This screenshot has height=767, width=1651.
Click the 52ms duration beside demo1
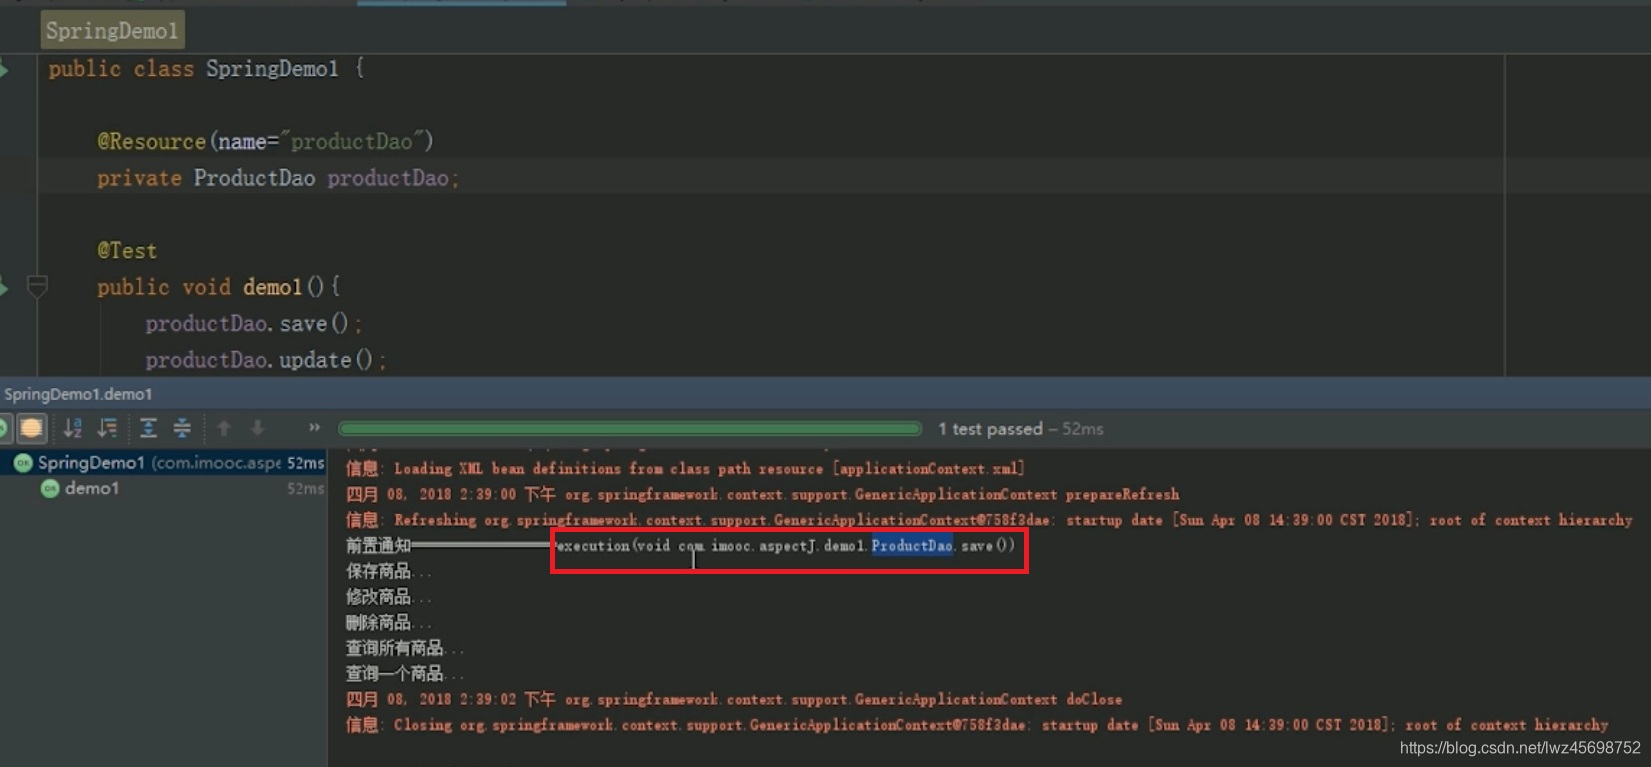305,489
